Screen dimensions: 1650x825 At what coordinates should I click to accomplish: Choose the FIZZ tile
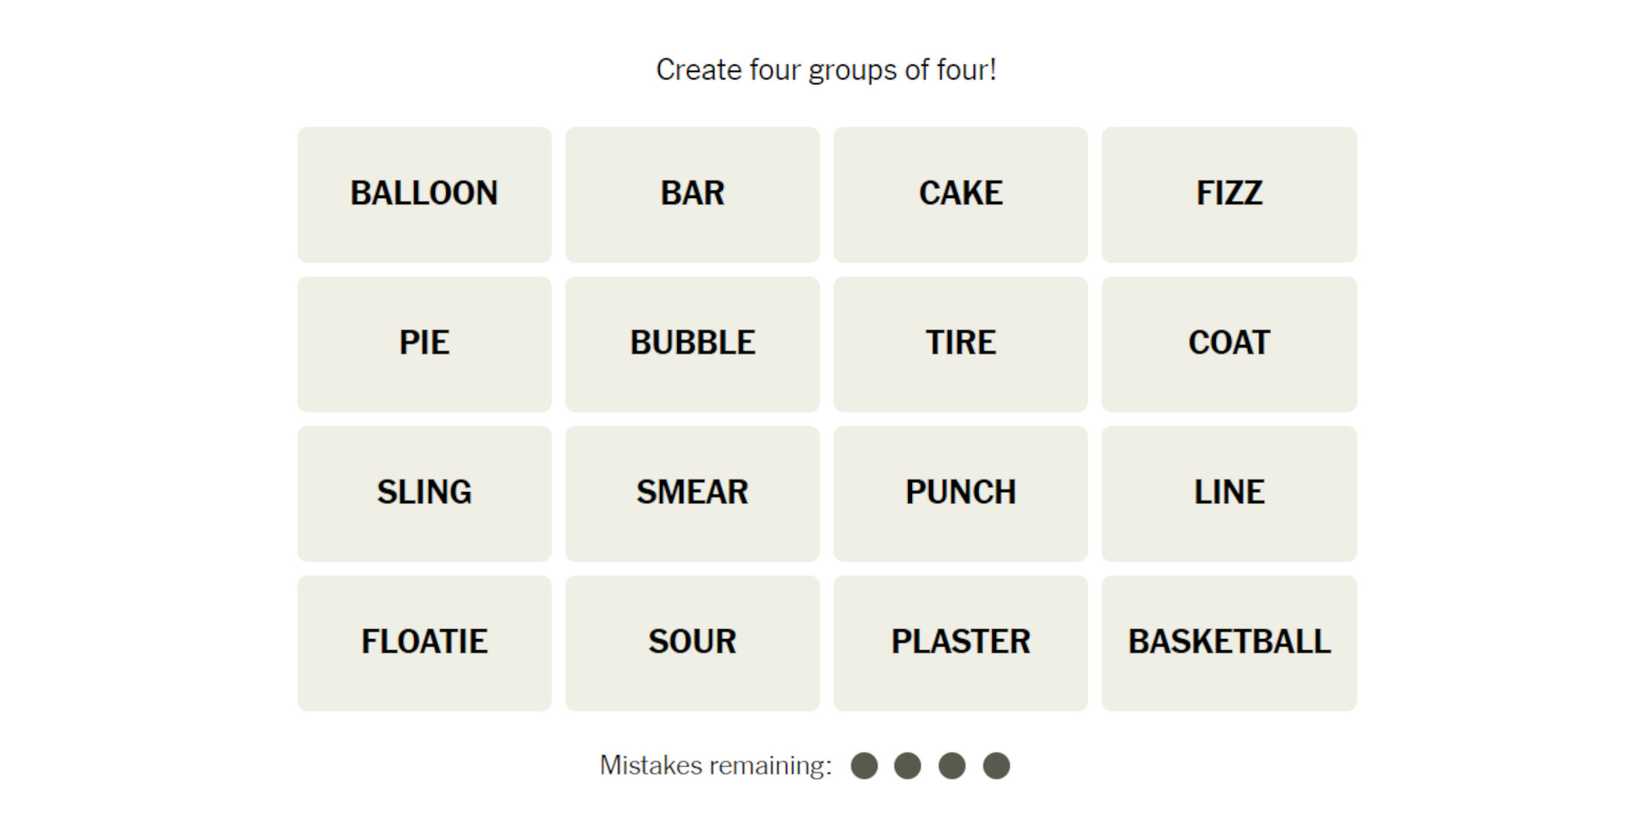coord(1229,194)
